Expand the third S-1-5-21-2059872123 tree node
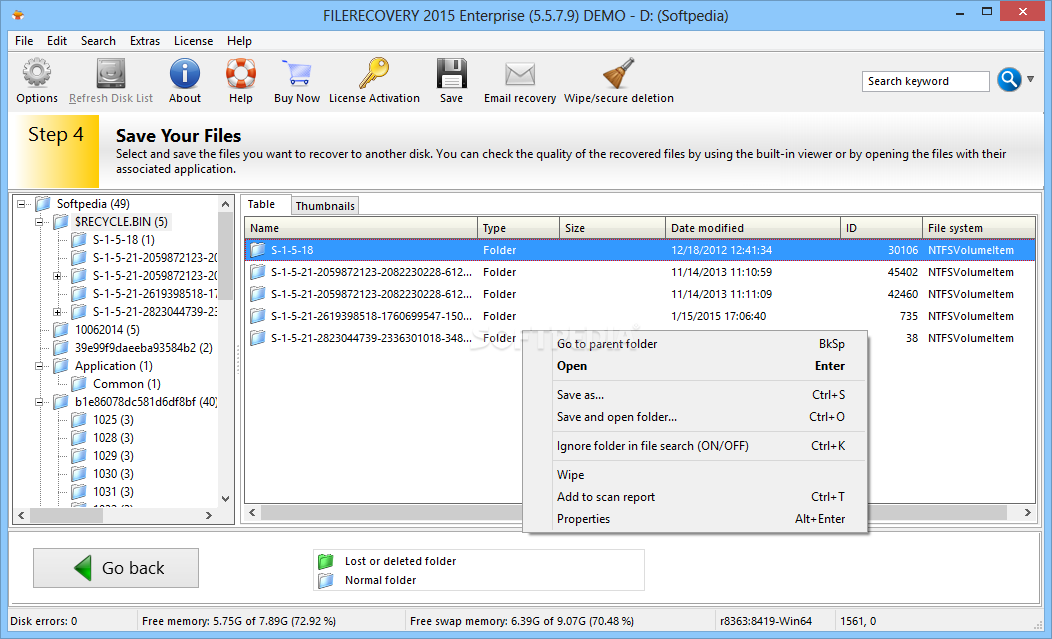The height and width of the screenshot is (639, 1052). tap(58, 276)
